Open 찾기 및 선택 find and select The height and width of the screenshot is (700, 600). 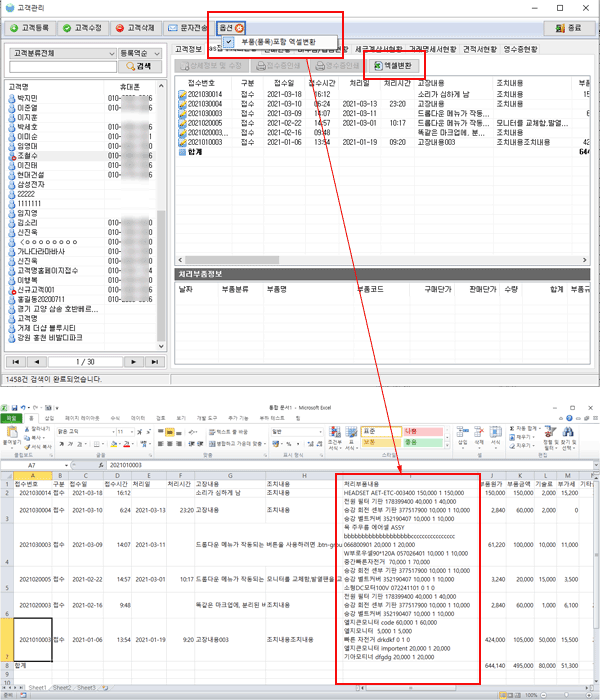pyautogui.click(x=568, y=438)
